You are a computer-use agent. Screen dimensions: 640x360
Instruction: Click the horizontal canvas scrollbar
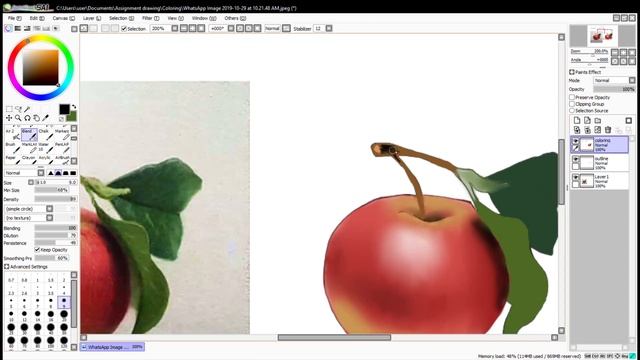coord(334,338)
